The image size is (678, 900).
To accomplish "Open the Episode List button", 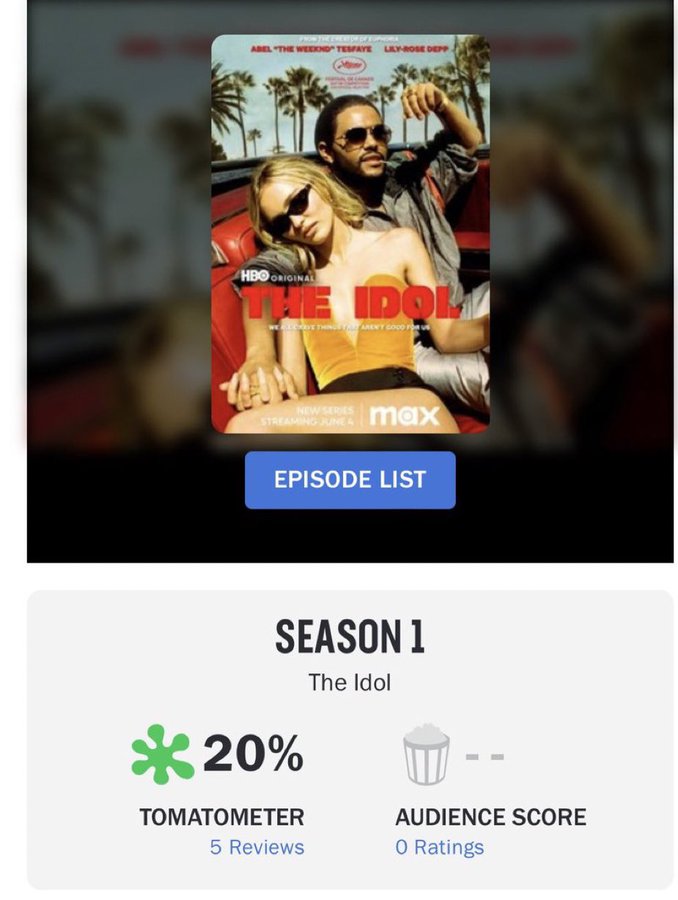I will pos(350,480).
